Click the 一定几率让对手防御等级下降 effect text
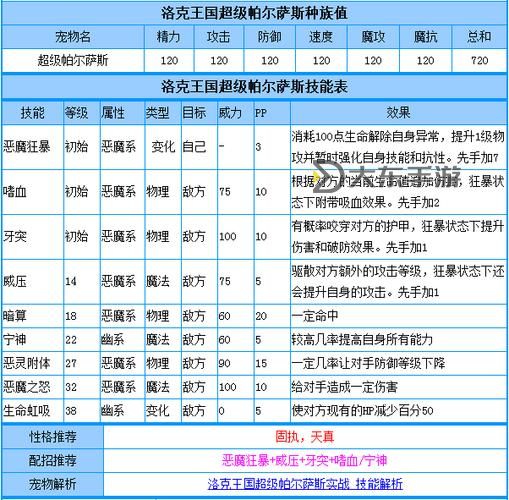Screen dimensions: 509x500 (x=368, y=363)
